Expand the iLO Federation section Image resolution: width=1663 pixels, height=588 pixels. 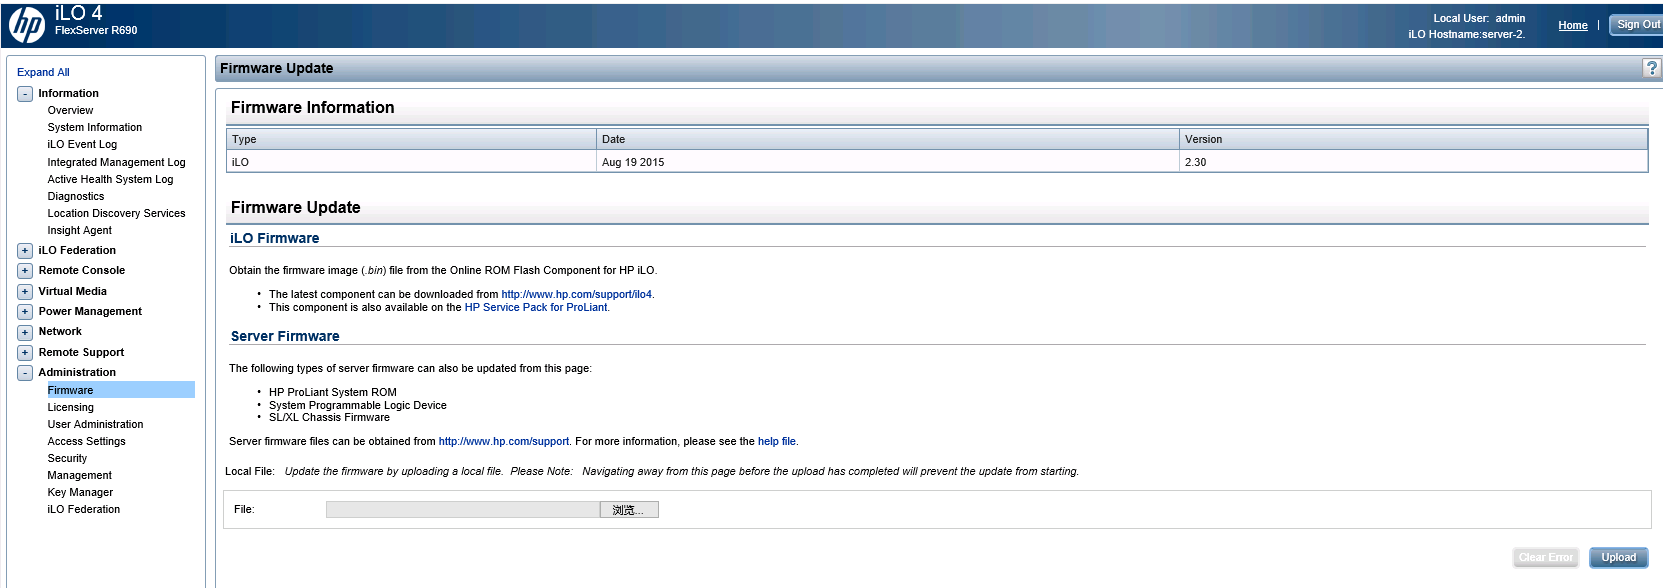click(x=25, y=251)
